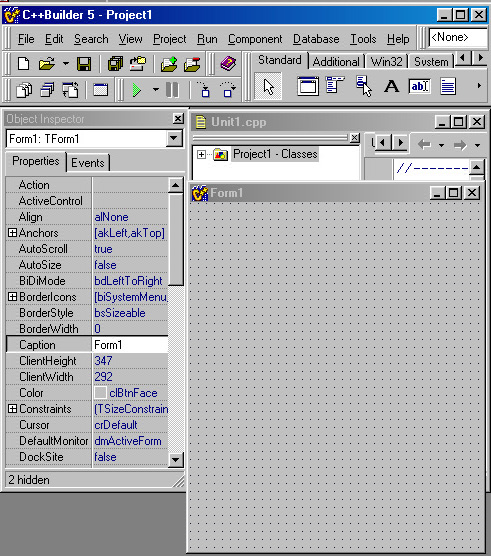Click the Save floppy disk icon
Image resolution: width=491 pixels, height=556 pixels.
point(84,64)
